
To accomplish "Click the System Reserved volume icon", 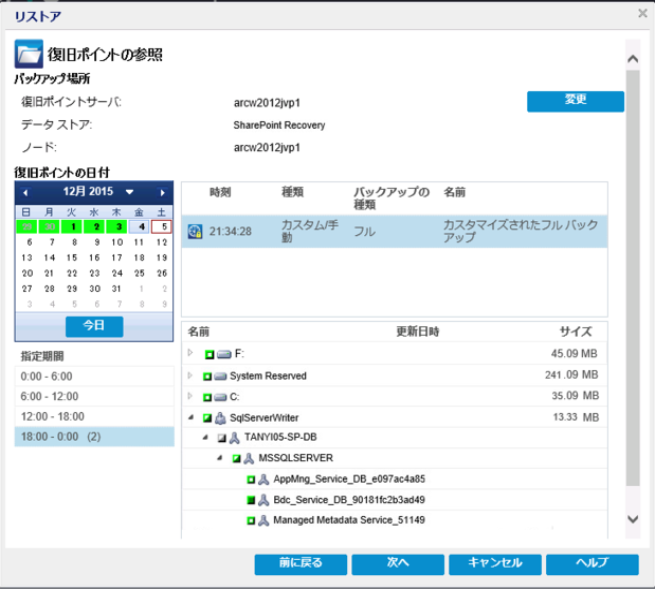I will coord(220,376).
